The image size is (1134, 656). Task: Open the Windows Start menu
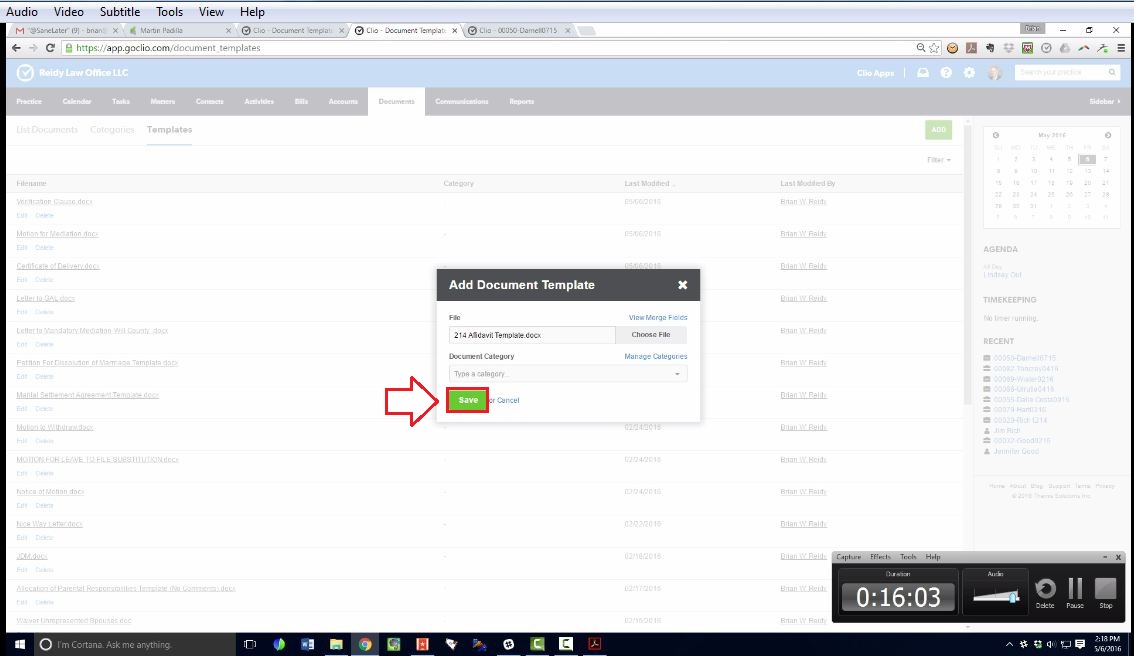20,644
